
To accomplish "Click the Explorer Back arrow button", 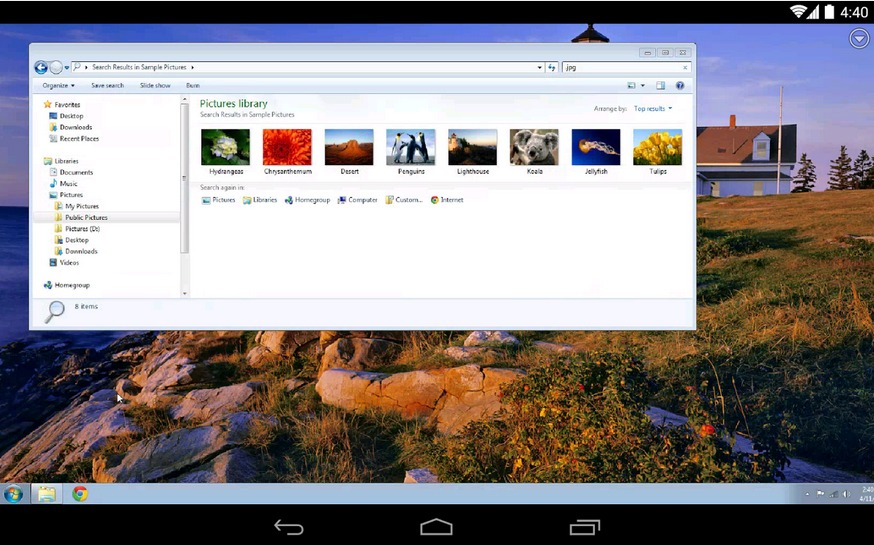I will (x=41, y=67).
